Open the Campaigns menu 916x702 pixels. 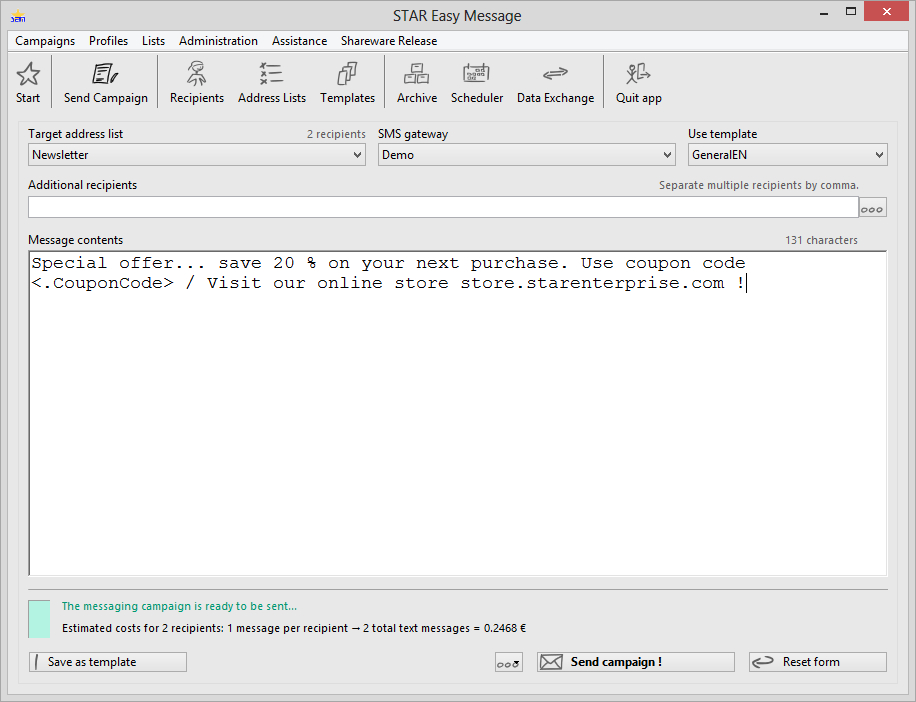(45, 41)
